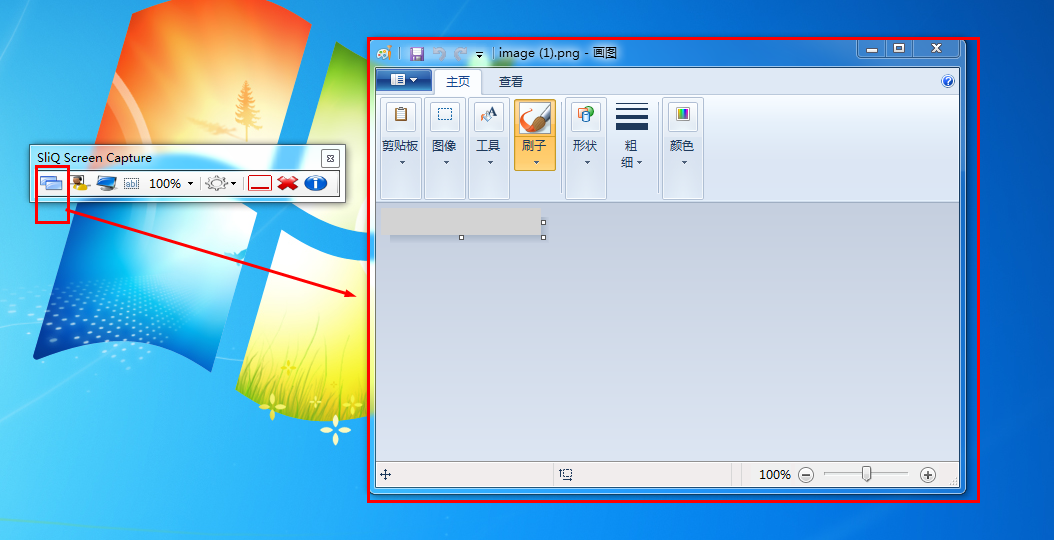Open the blue Paint file menu button
Image resolution: width=1054 pixels, height=540 pixels.
tap(403, 80)
